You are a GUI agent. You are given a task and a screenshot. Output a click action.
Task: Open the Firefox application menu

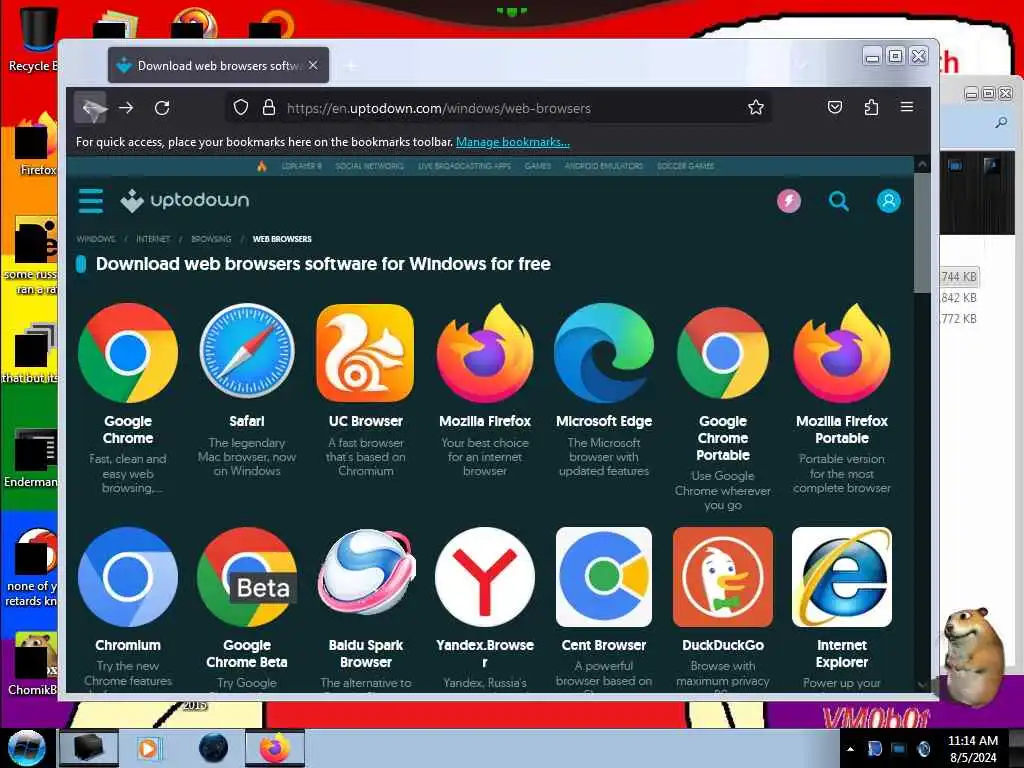(x=907, y=106)
